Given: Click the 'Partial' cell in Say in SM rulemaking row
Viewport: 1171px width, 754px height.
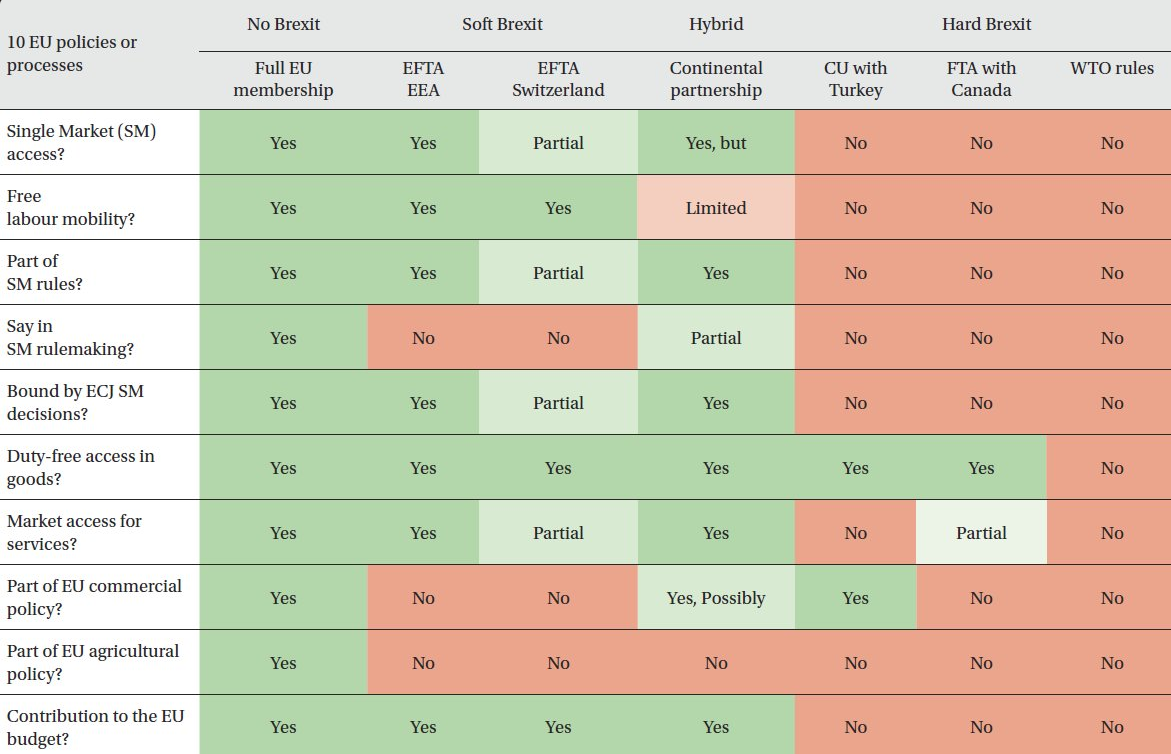Looking at the screenshot, I should click(715, 337).
